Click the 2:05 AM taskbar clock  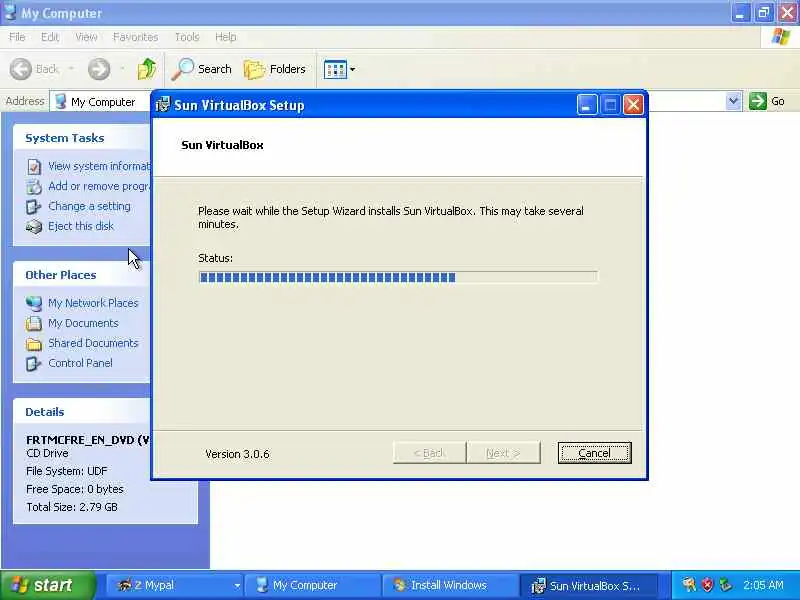click(x=763, y=585)
